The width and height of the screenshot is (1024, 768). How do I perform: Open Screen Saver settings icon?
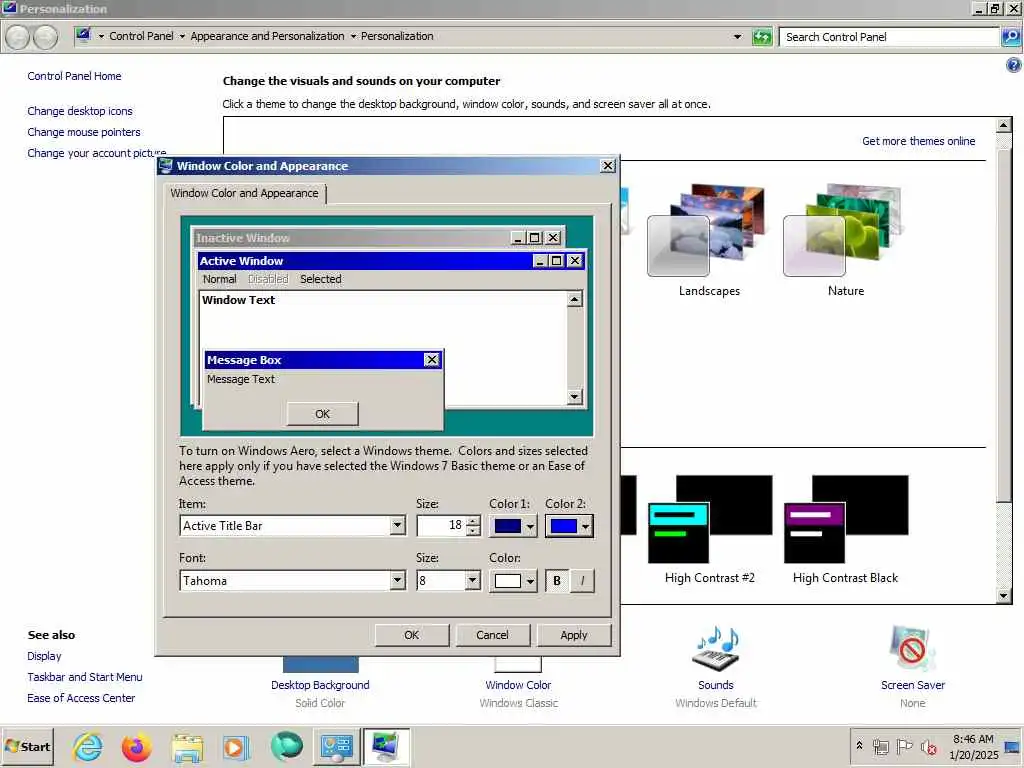(x=912, y=648)
